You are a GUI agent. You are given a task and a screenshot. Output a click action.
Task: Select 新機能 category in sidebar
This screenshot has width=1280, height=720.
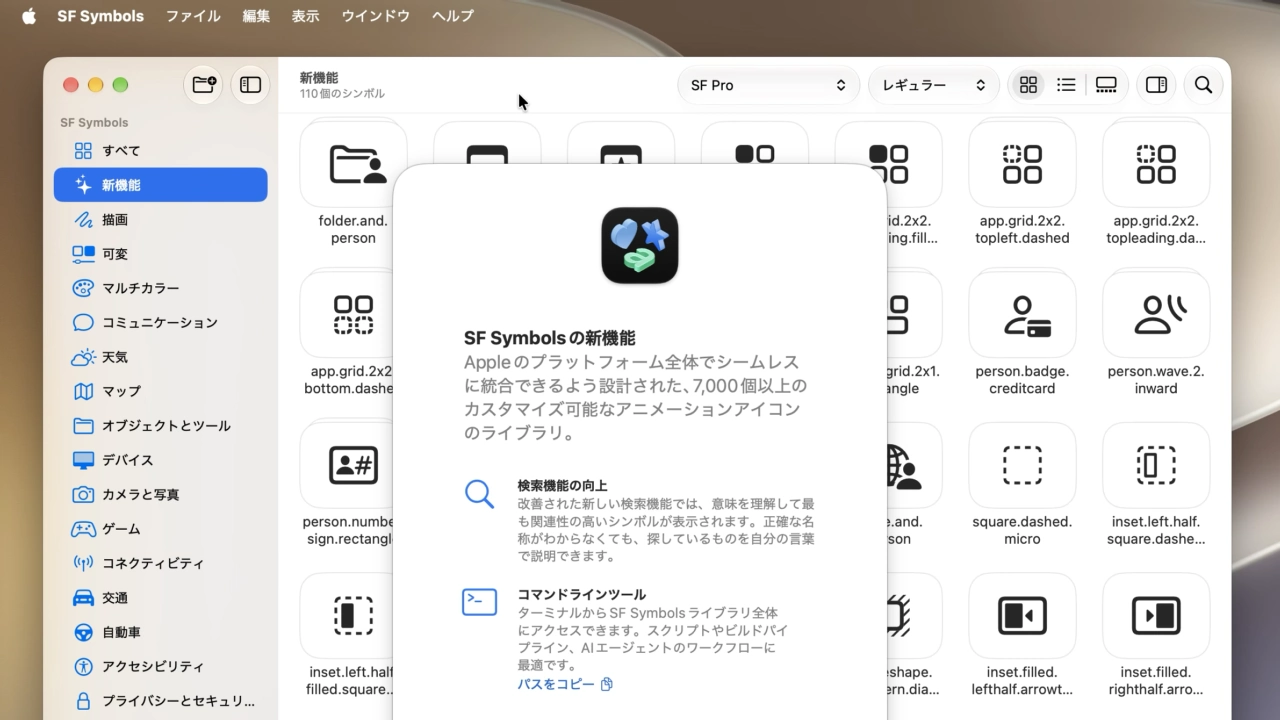pos(161,185)
